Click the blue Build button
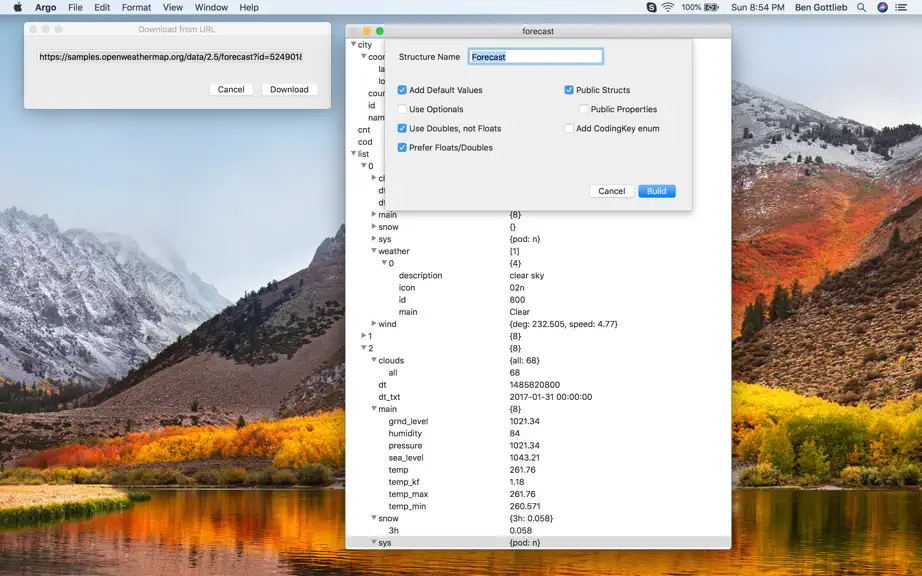Viewport: 922px width, 576px height. tap(657, 191)
